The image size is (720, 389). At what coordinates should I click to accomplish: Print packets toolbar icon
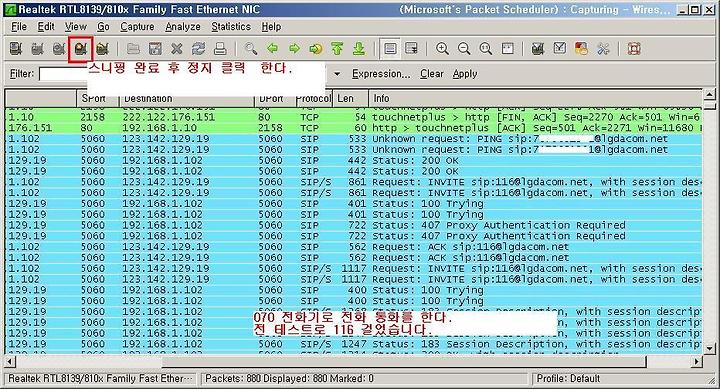click(220, 49)
